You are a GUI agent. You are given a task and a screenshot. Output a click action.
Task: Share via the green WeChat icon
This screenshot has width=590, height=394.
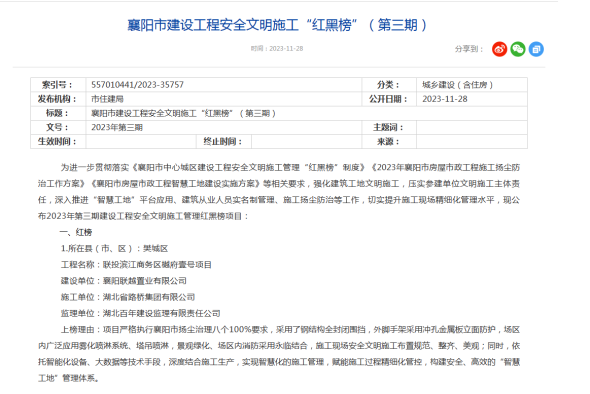(x=518, y=49)
